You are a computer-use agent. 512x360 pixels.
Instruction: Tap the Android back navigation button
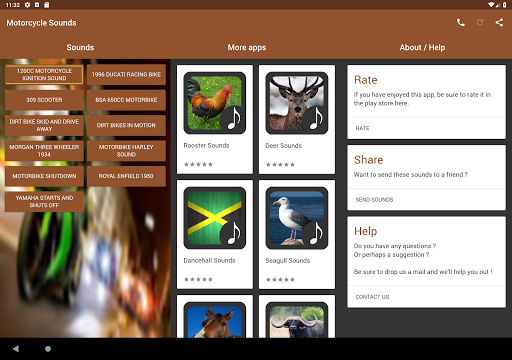(16, 349)
